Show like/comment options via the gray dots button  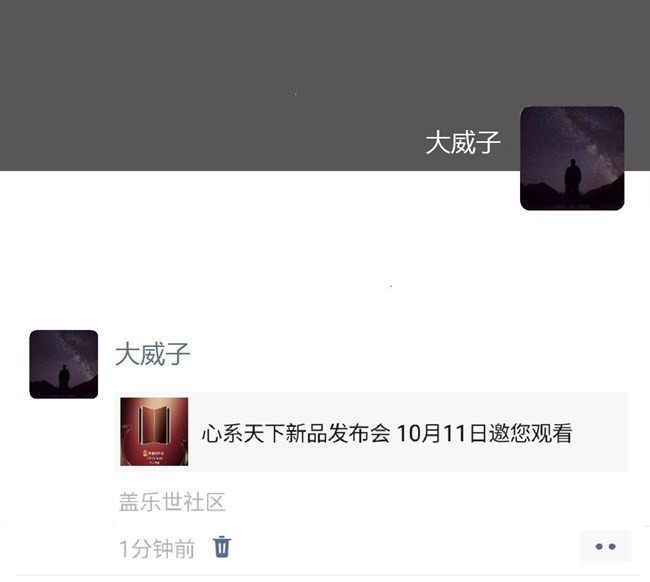605,546
